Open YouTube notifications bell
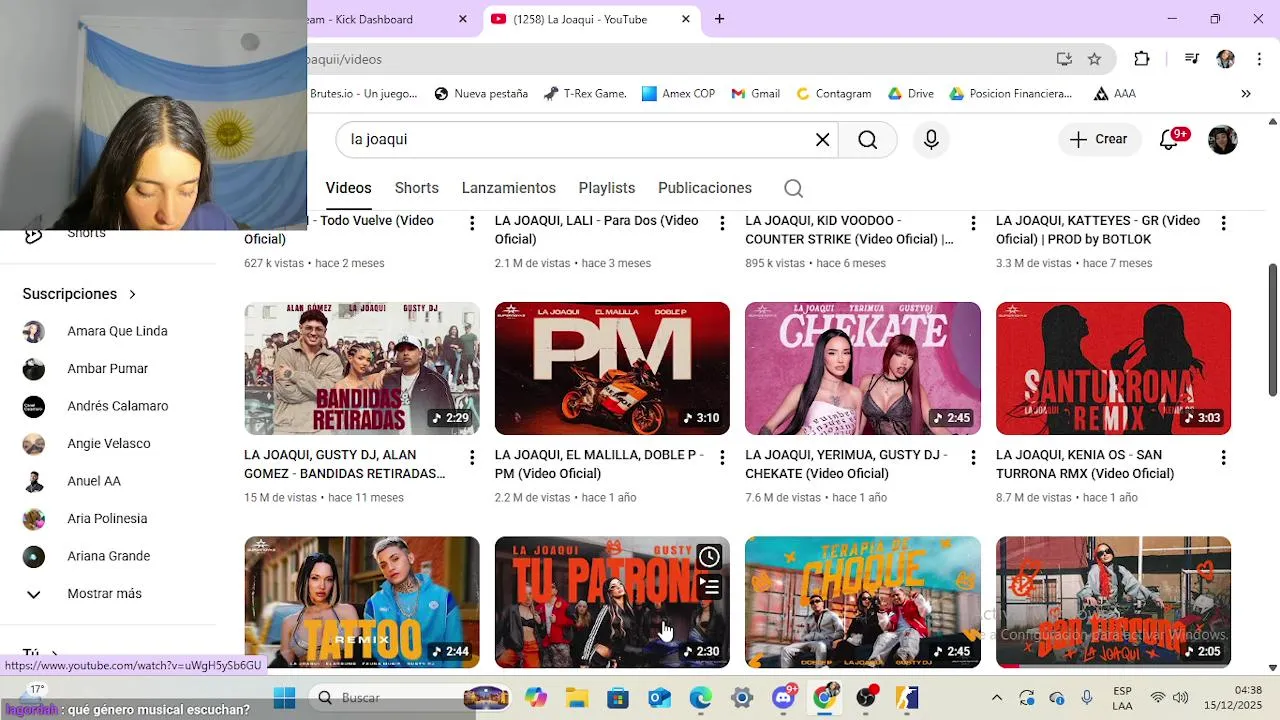Image resolution: width=1280 pixels, height=720 pixels. (x=1168, y=140)
